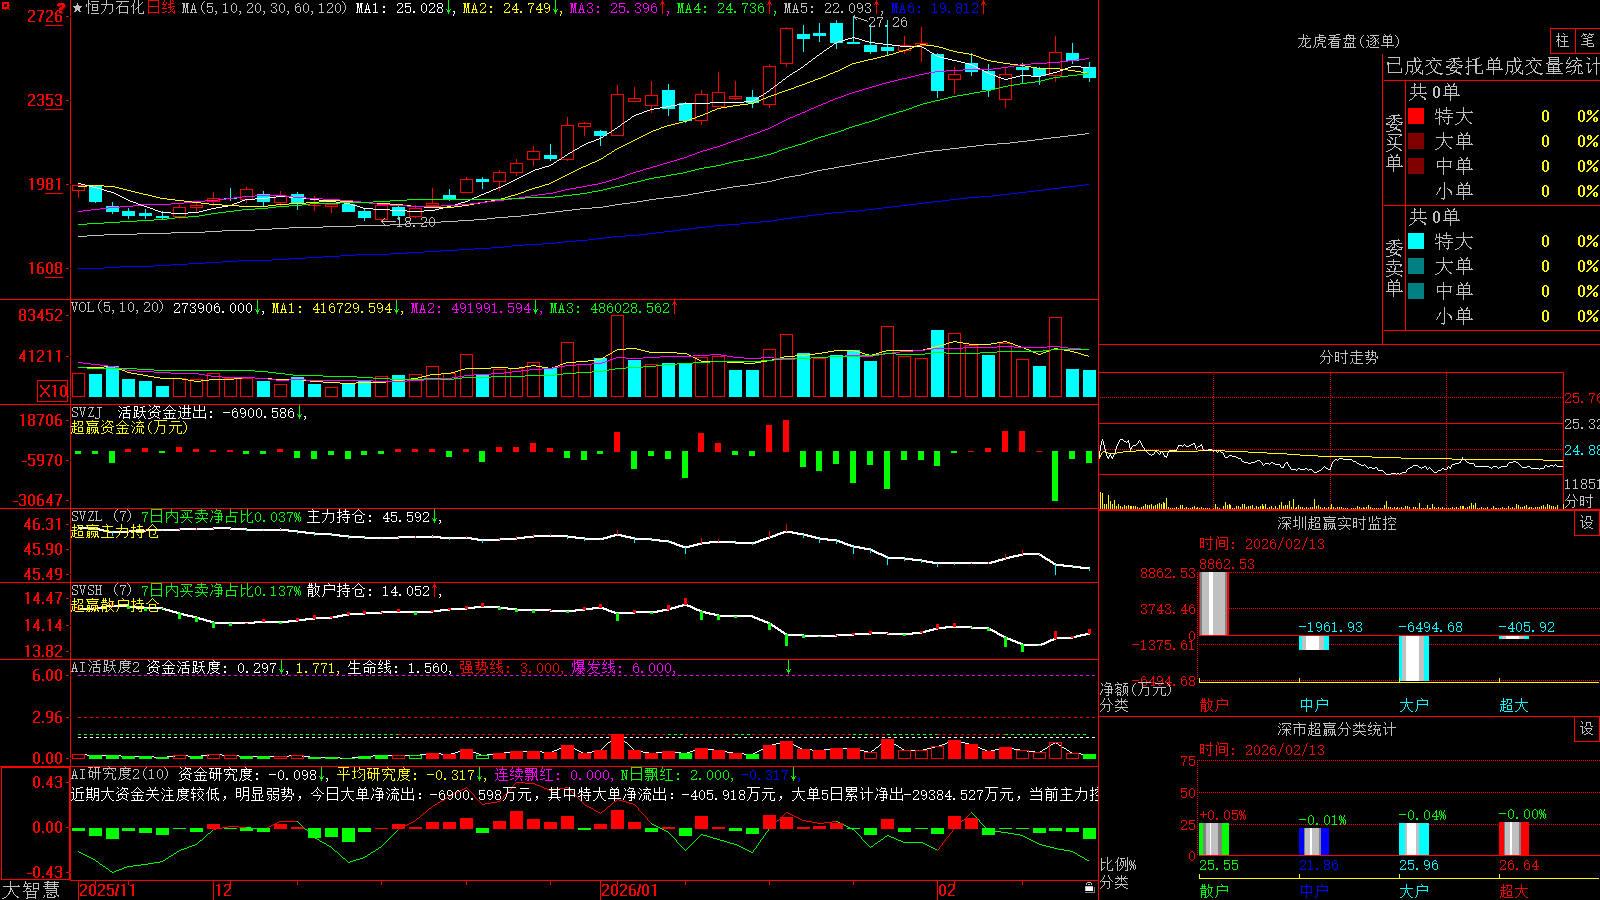Click the 日线 period label
1600x900 pixels.
point(161,8)
